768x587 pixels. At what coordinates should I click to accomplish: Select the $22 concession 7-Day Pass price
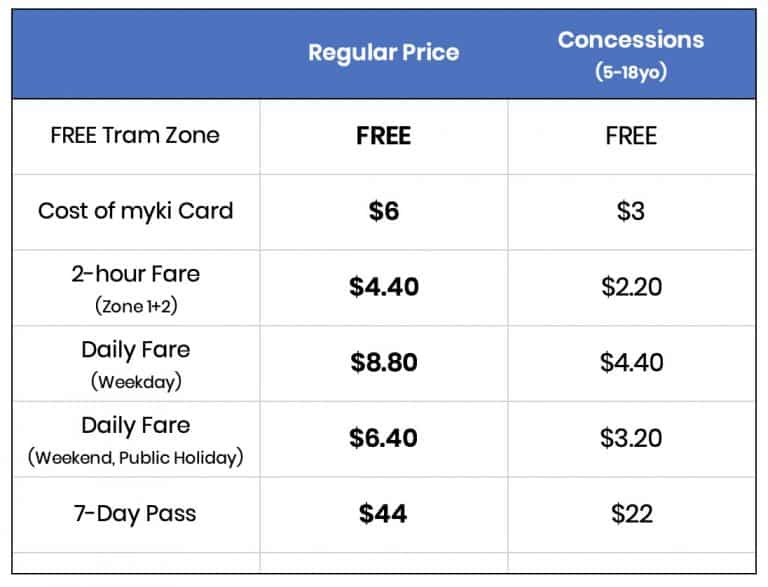coord(631,514)
